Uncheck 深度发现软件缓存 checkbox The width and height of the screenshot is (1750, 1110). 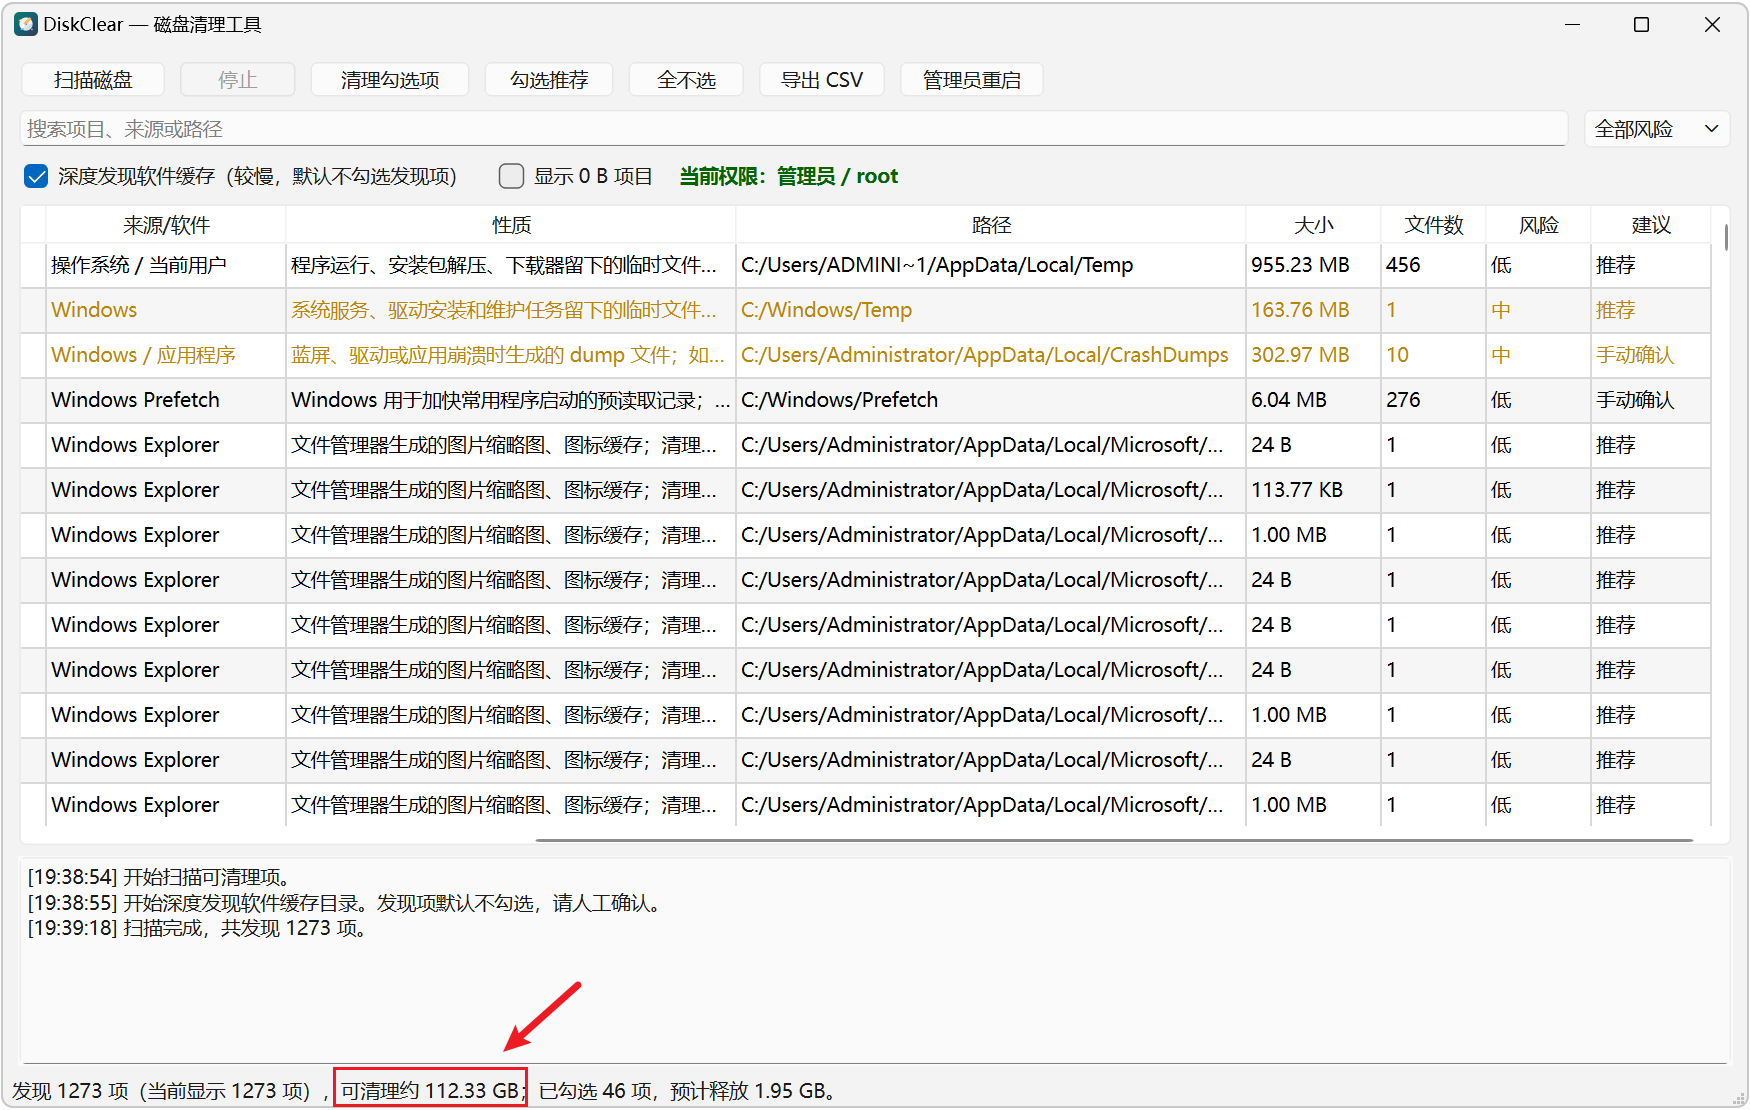point(36,177)
